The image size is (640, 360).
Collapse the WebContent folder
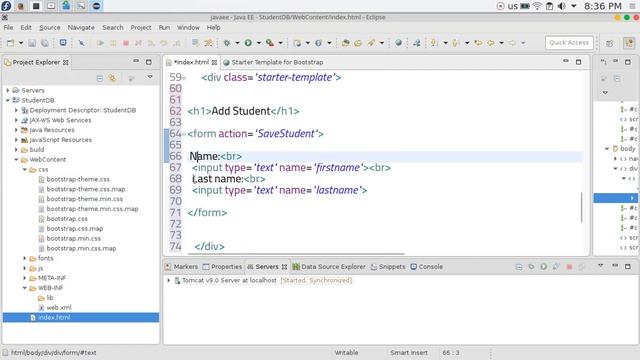click(16, 160)
